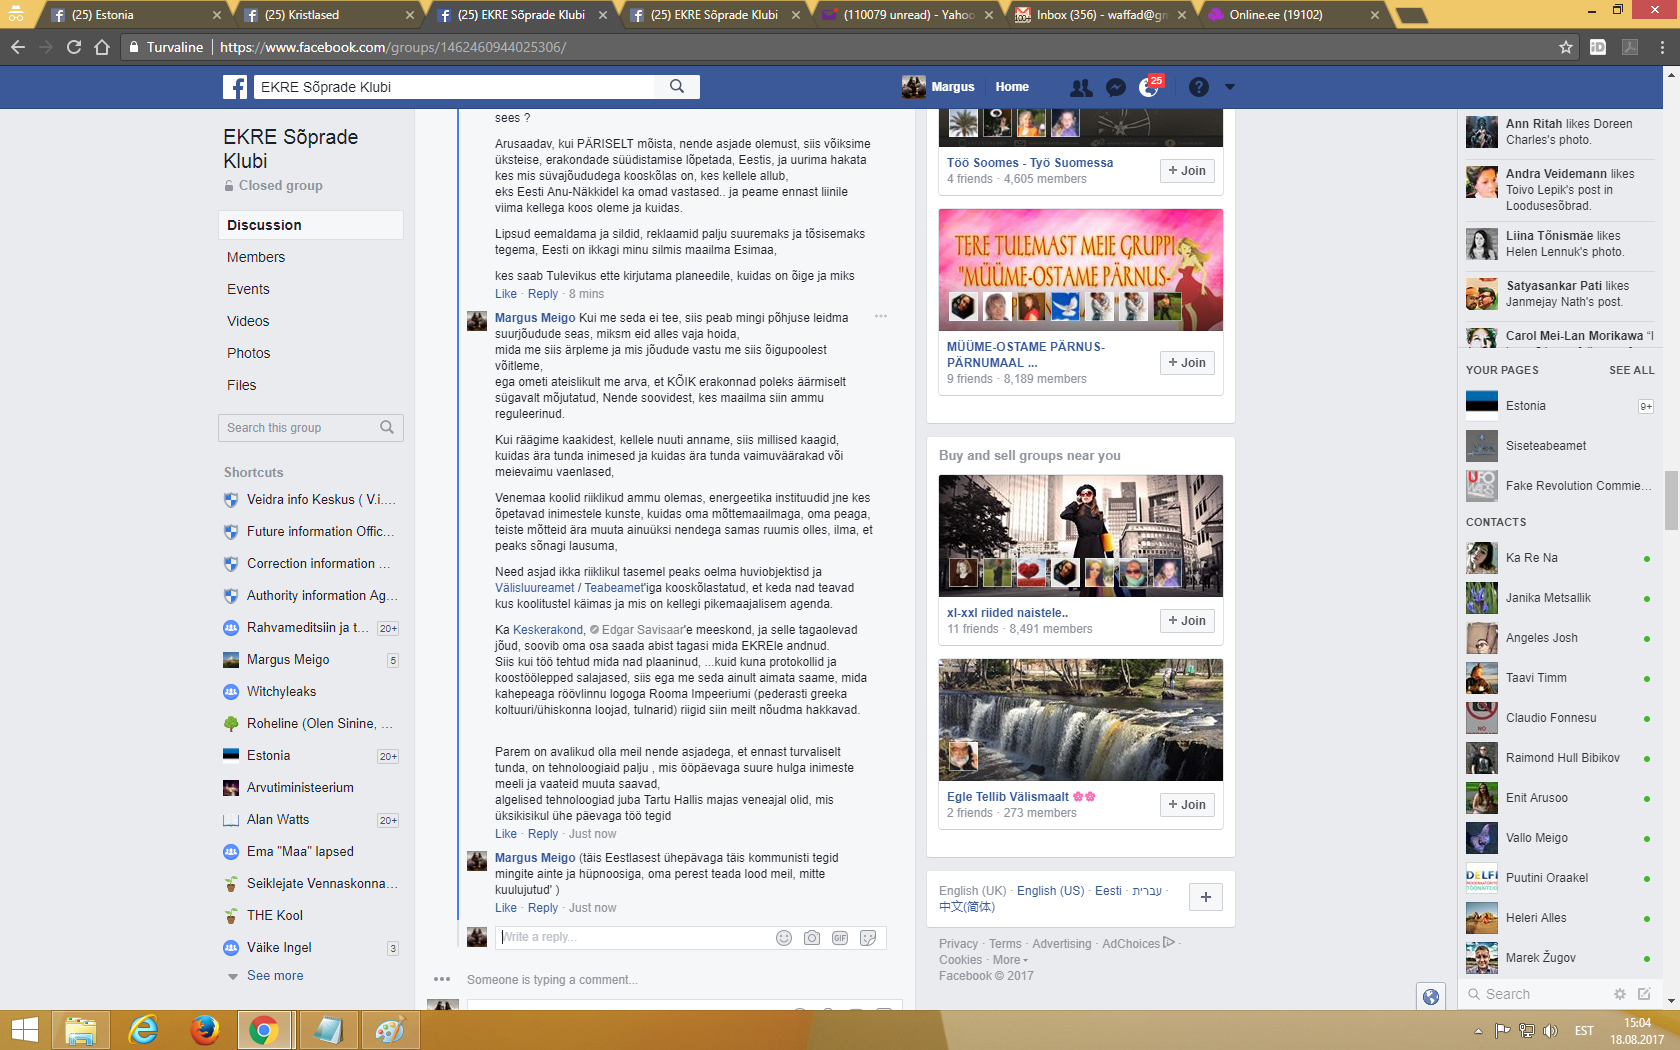Open the Siseteabeamet page
This screenshot has width=1680, height=1050.
click(x=1560, y=446)
